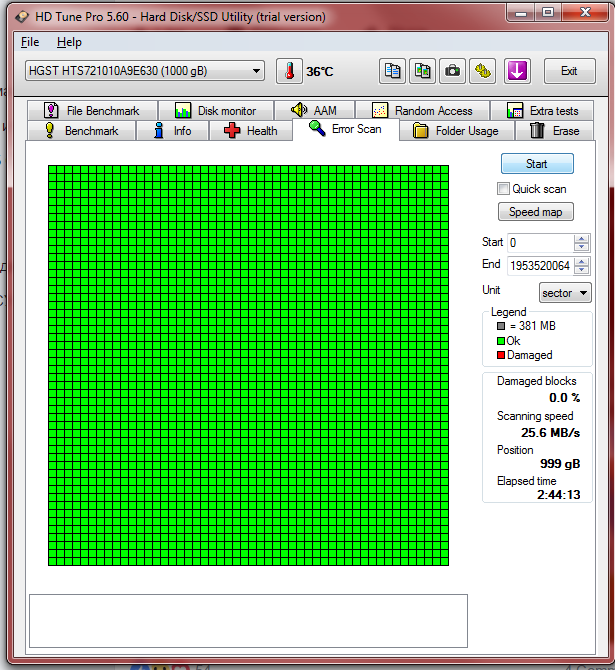This screenshot has width=615, height=670.
Task: Click the copy screenshot to clipboard icon
Action: click(422, 71)
